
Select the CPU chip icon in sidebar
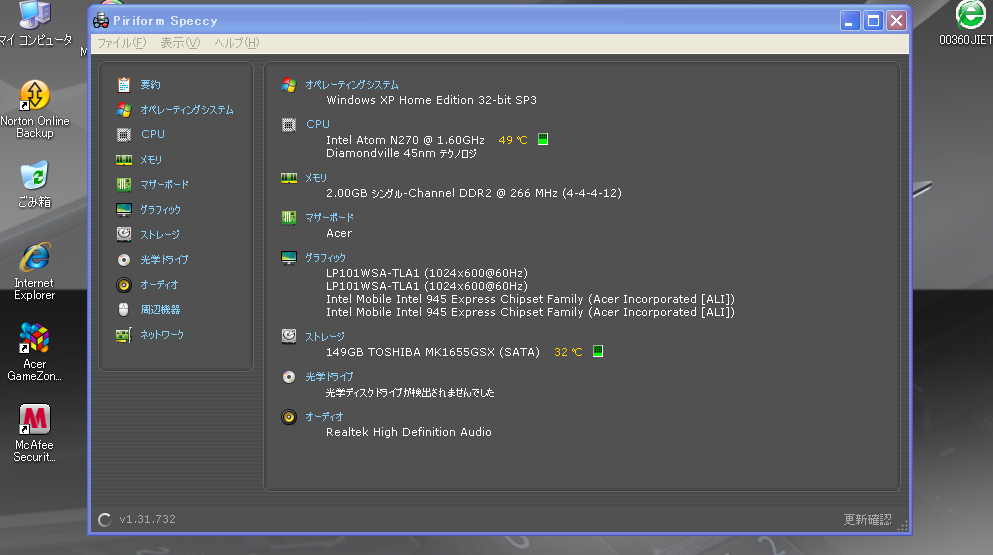[x=123, y=134]
